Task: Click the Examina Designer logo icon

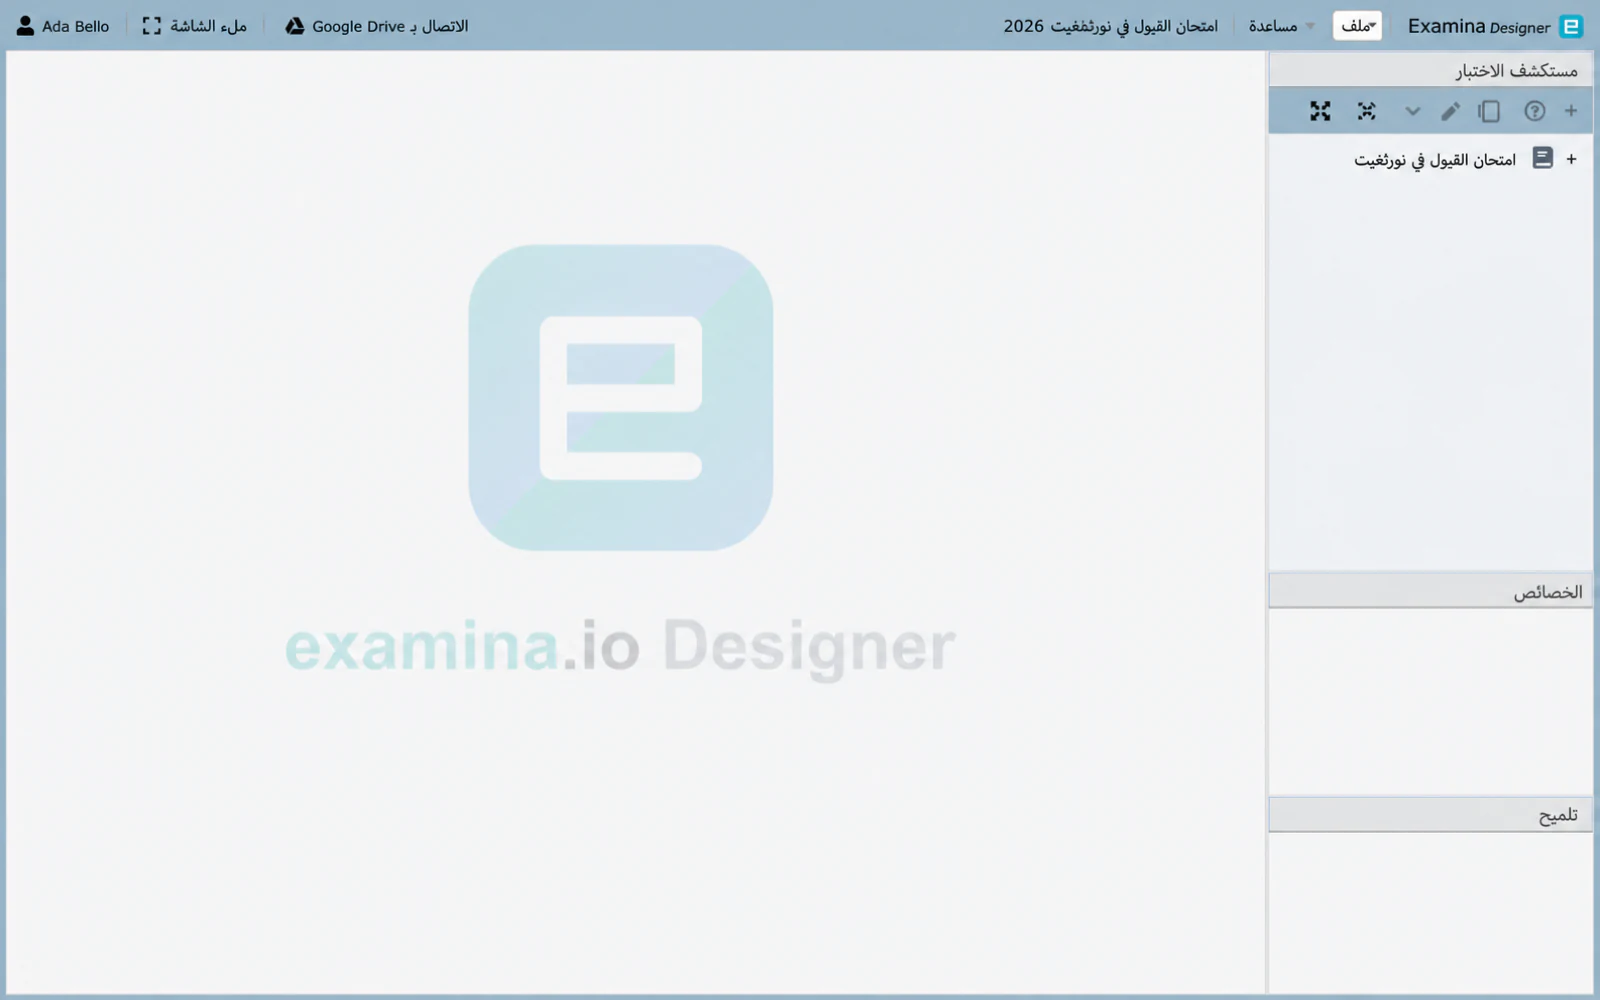Action: (x=1572, y=26)
